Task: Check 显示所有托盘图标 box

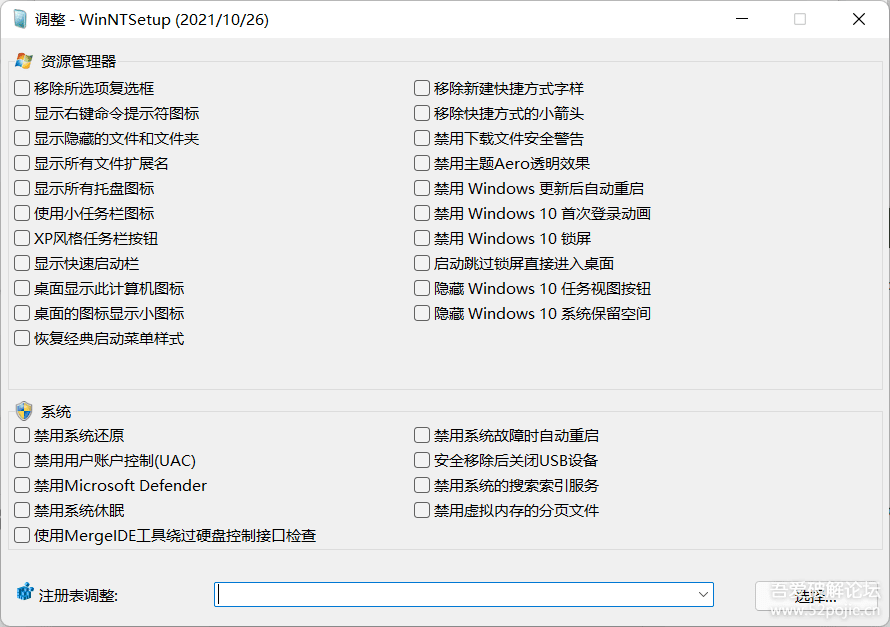Action: (x=22, y=188)
